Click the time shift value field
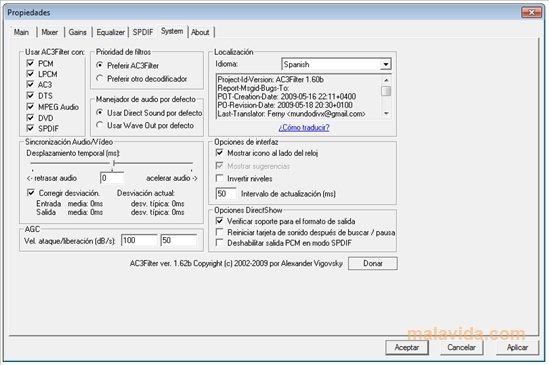This screenshot has height=365, width=549. 112,178
